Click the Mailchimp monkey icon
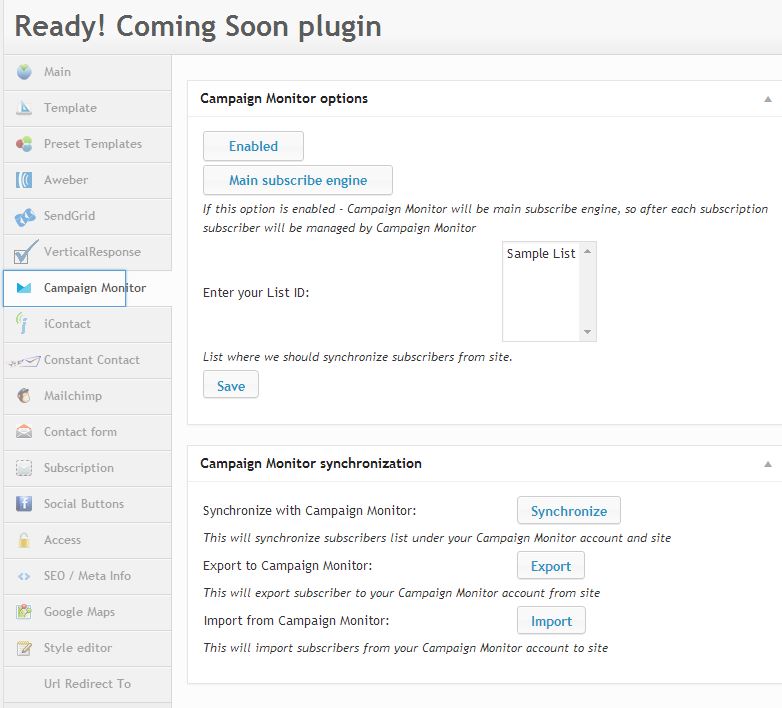Image resolution: width=782 pixels, height=708 pixels. (x=24, y=396)
